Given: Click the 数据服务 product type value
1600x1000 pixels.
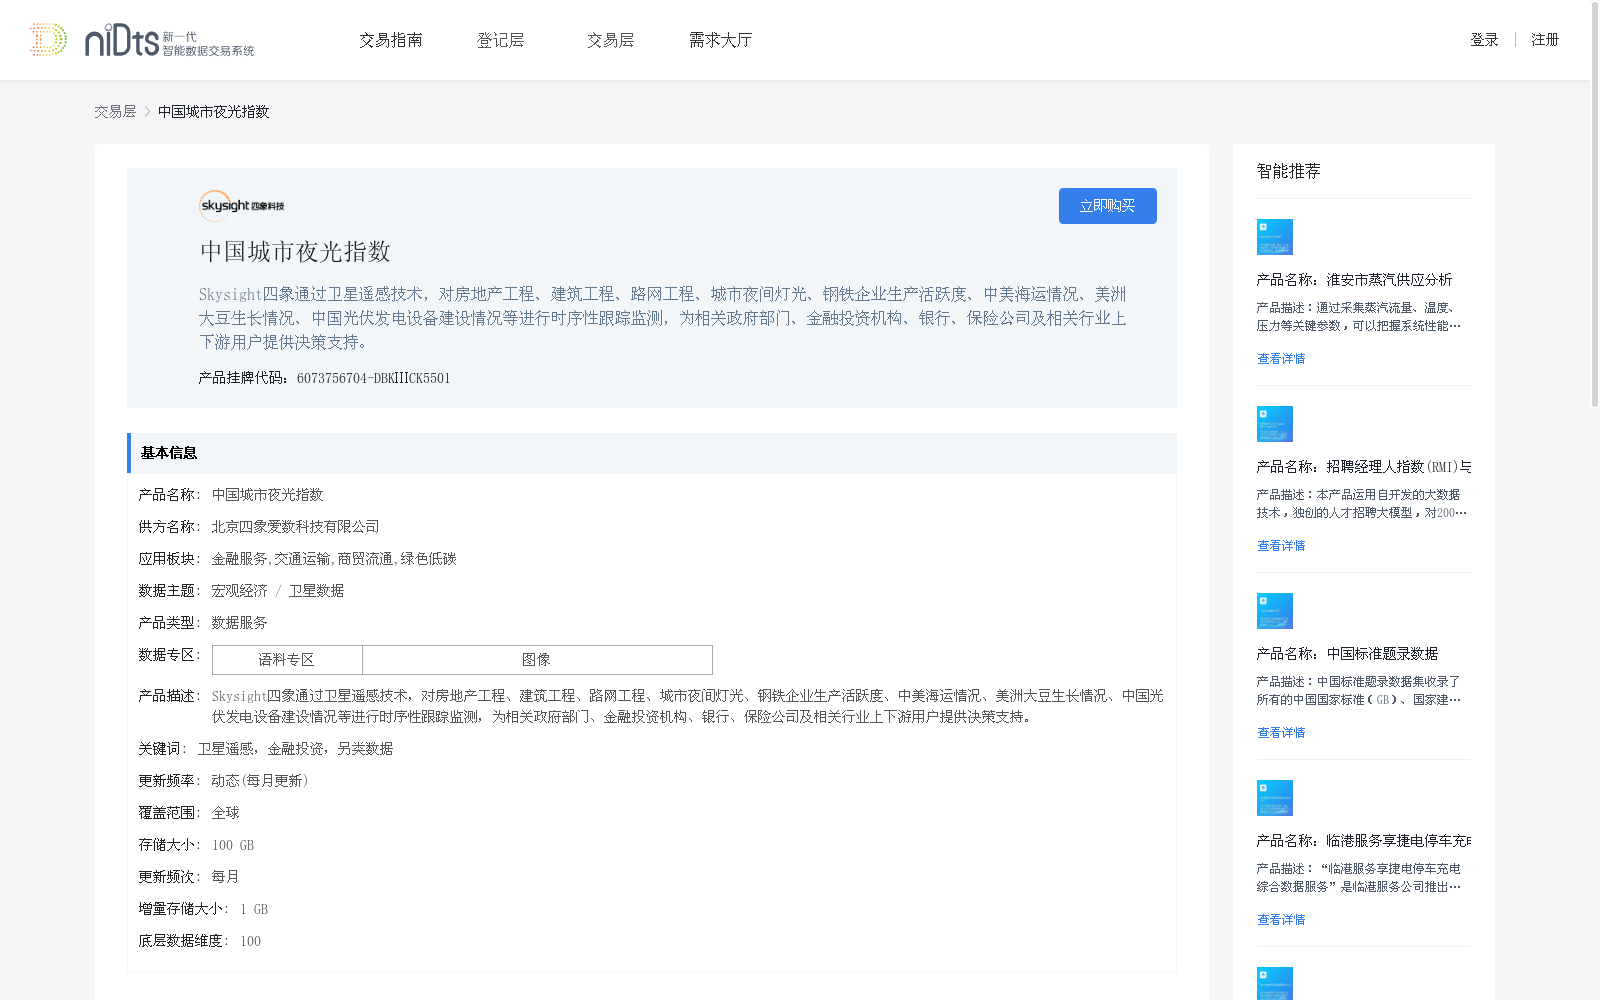Looking at the screenshot, I should [239, 623].
